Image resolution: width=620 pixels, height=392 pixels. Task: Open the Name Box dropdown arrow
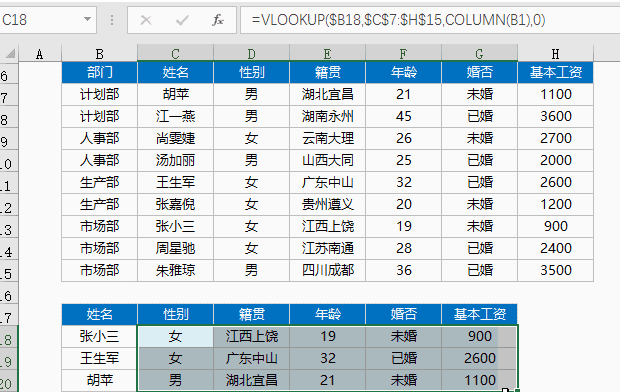point(87,19)
